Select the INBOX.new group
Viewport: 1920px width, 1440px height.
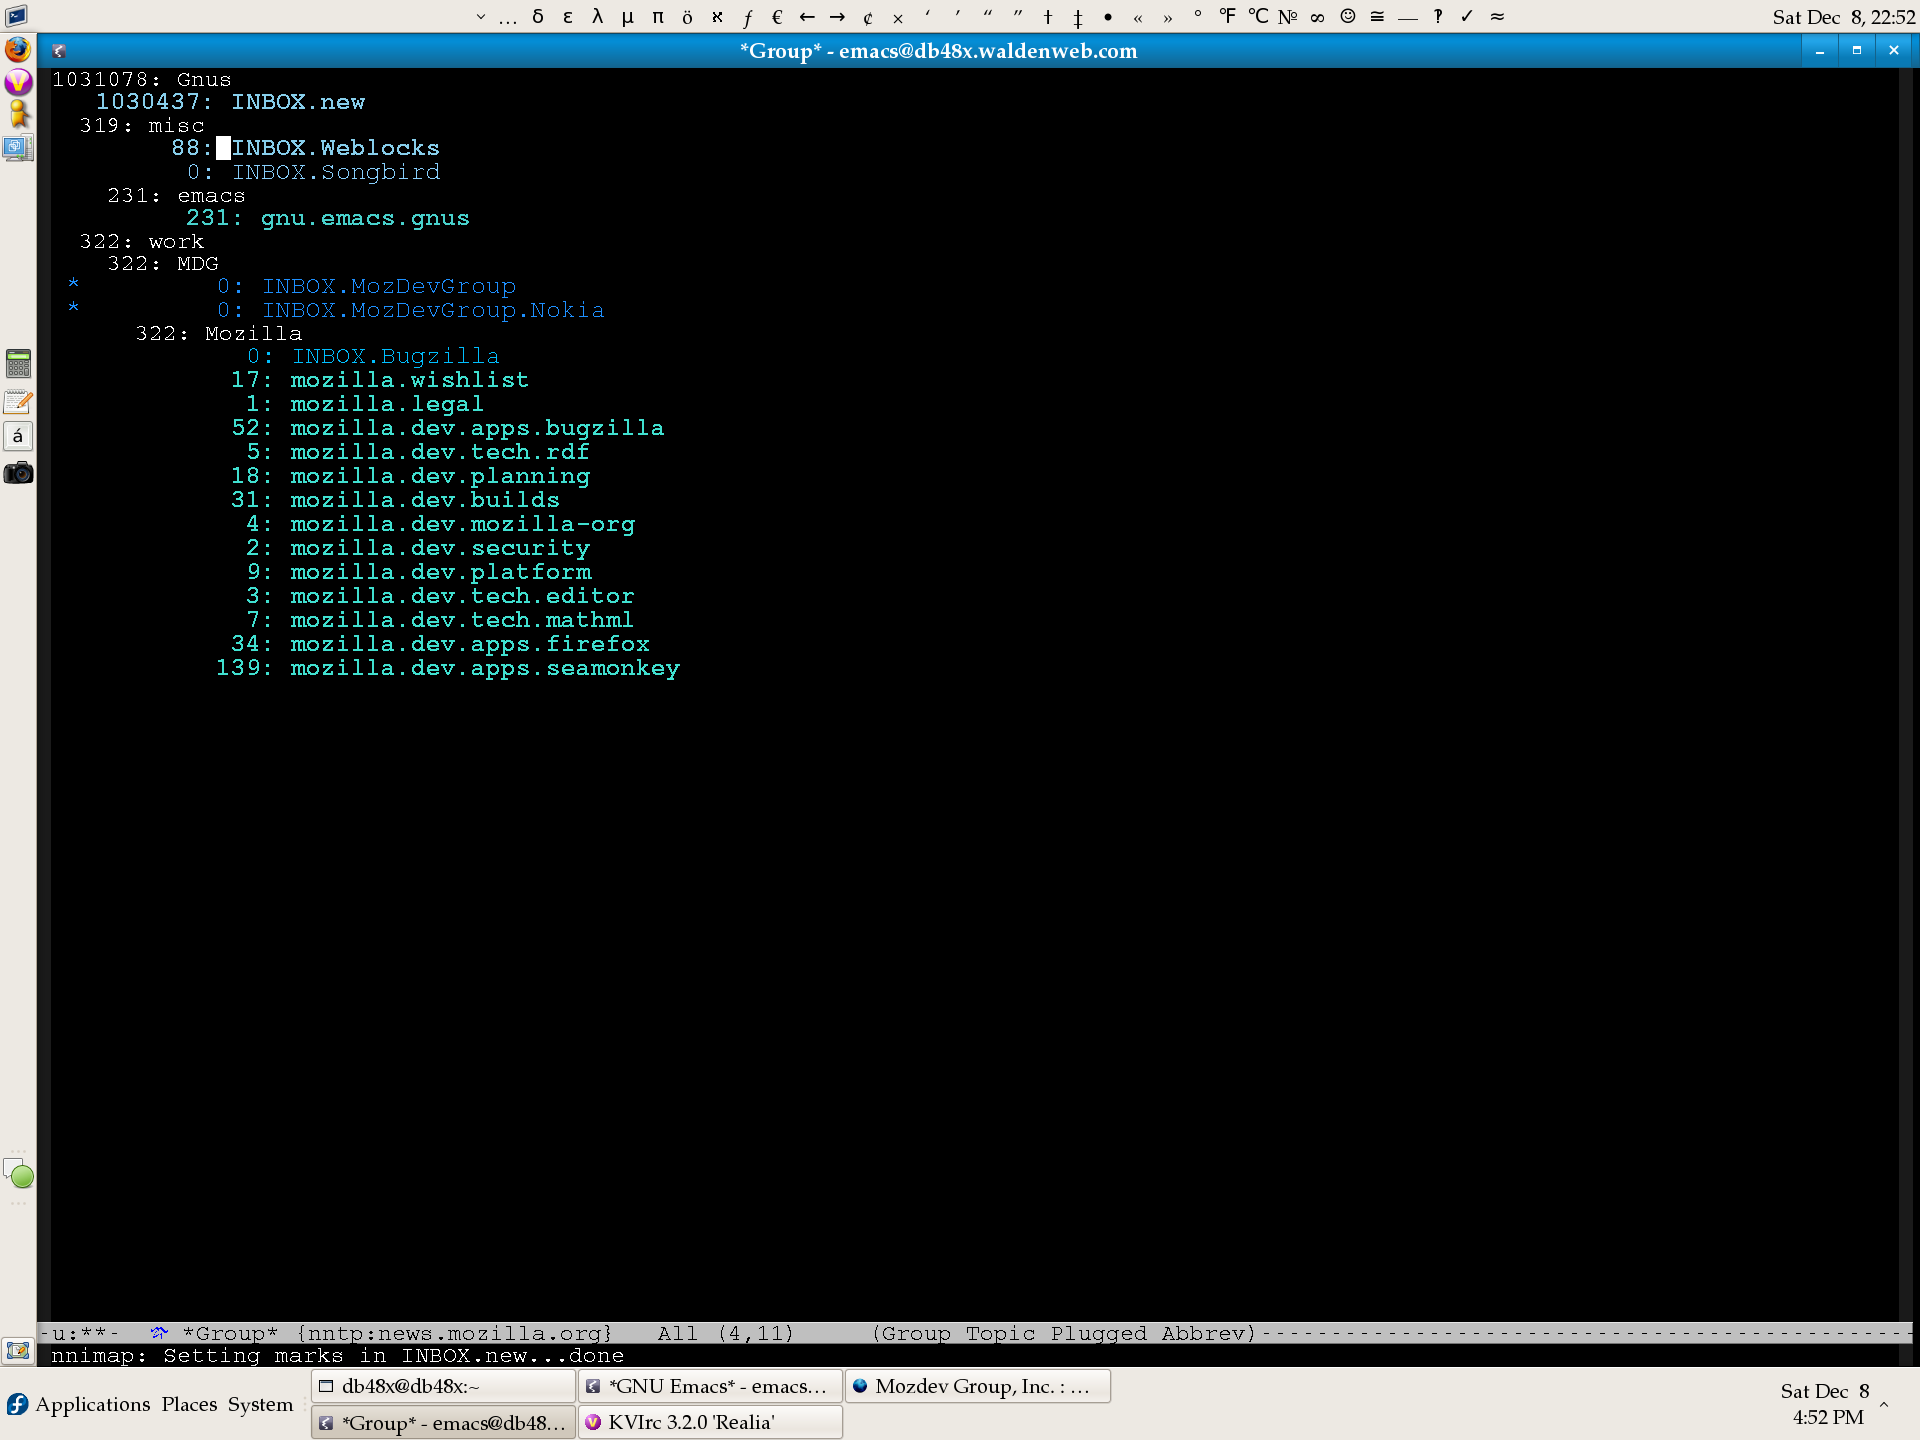tap(231, 102)
